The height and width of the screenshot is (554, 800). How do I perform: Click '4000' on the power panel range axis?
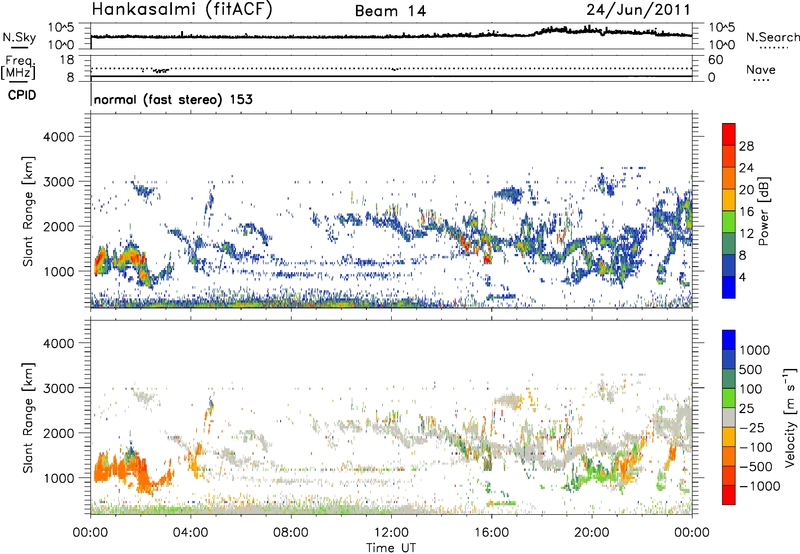(58, 137)
